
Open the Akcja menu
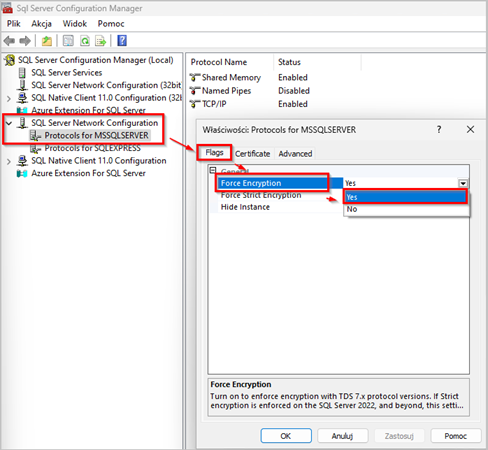(x=41, y=24)
